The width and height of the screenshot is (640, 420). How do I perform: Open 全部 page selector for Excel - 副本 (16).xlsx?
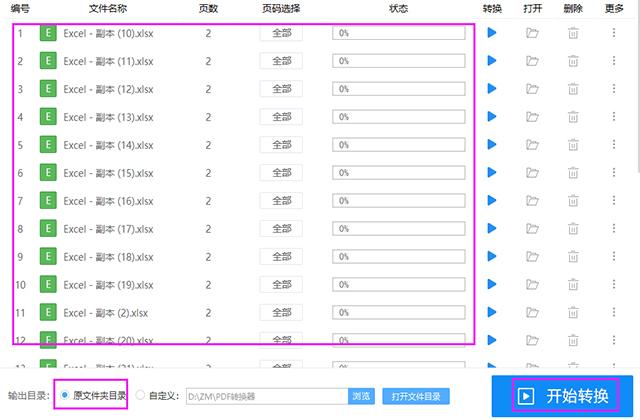click(281, 201)
